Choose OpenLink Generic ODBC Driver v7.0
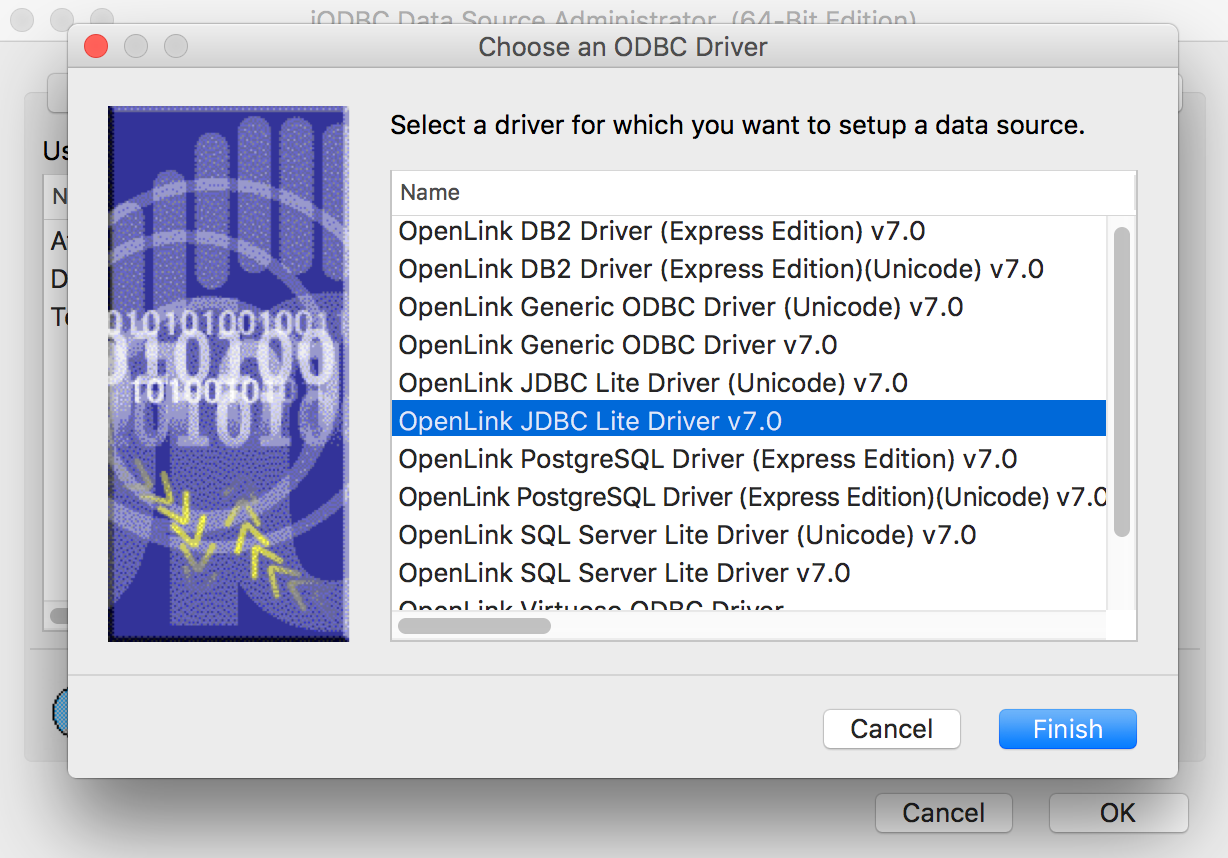This screenshot has width=1228, height=858. (620, 345)
